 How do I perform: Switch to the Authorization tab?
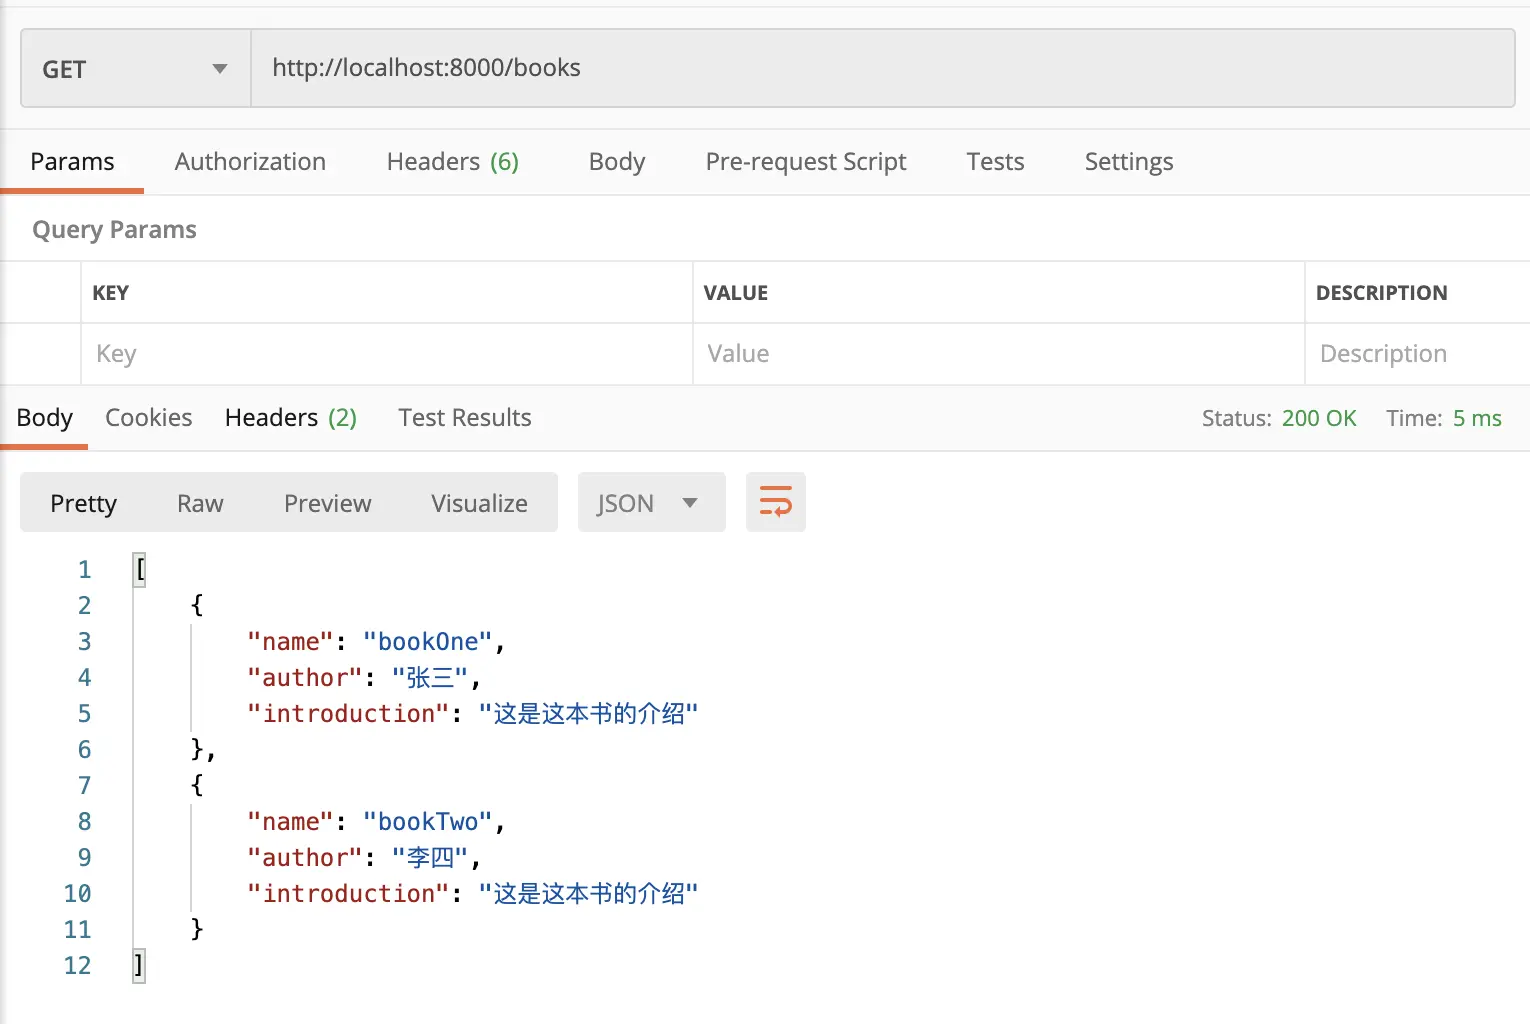click(250, 162)
